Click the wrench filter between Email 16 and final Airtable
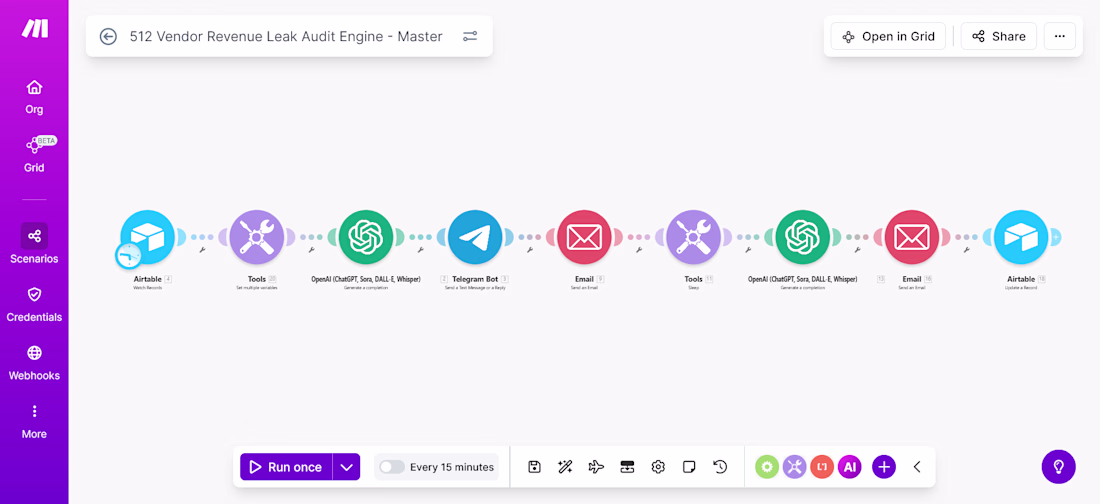 [966, 249]
